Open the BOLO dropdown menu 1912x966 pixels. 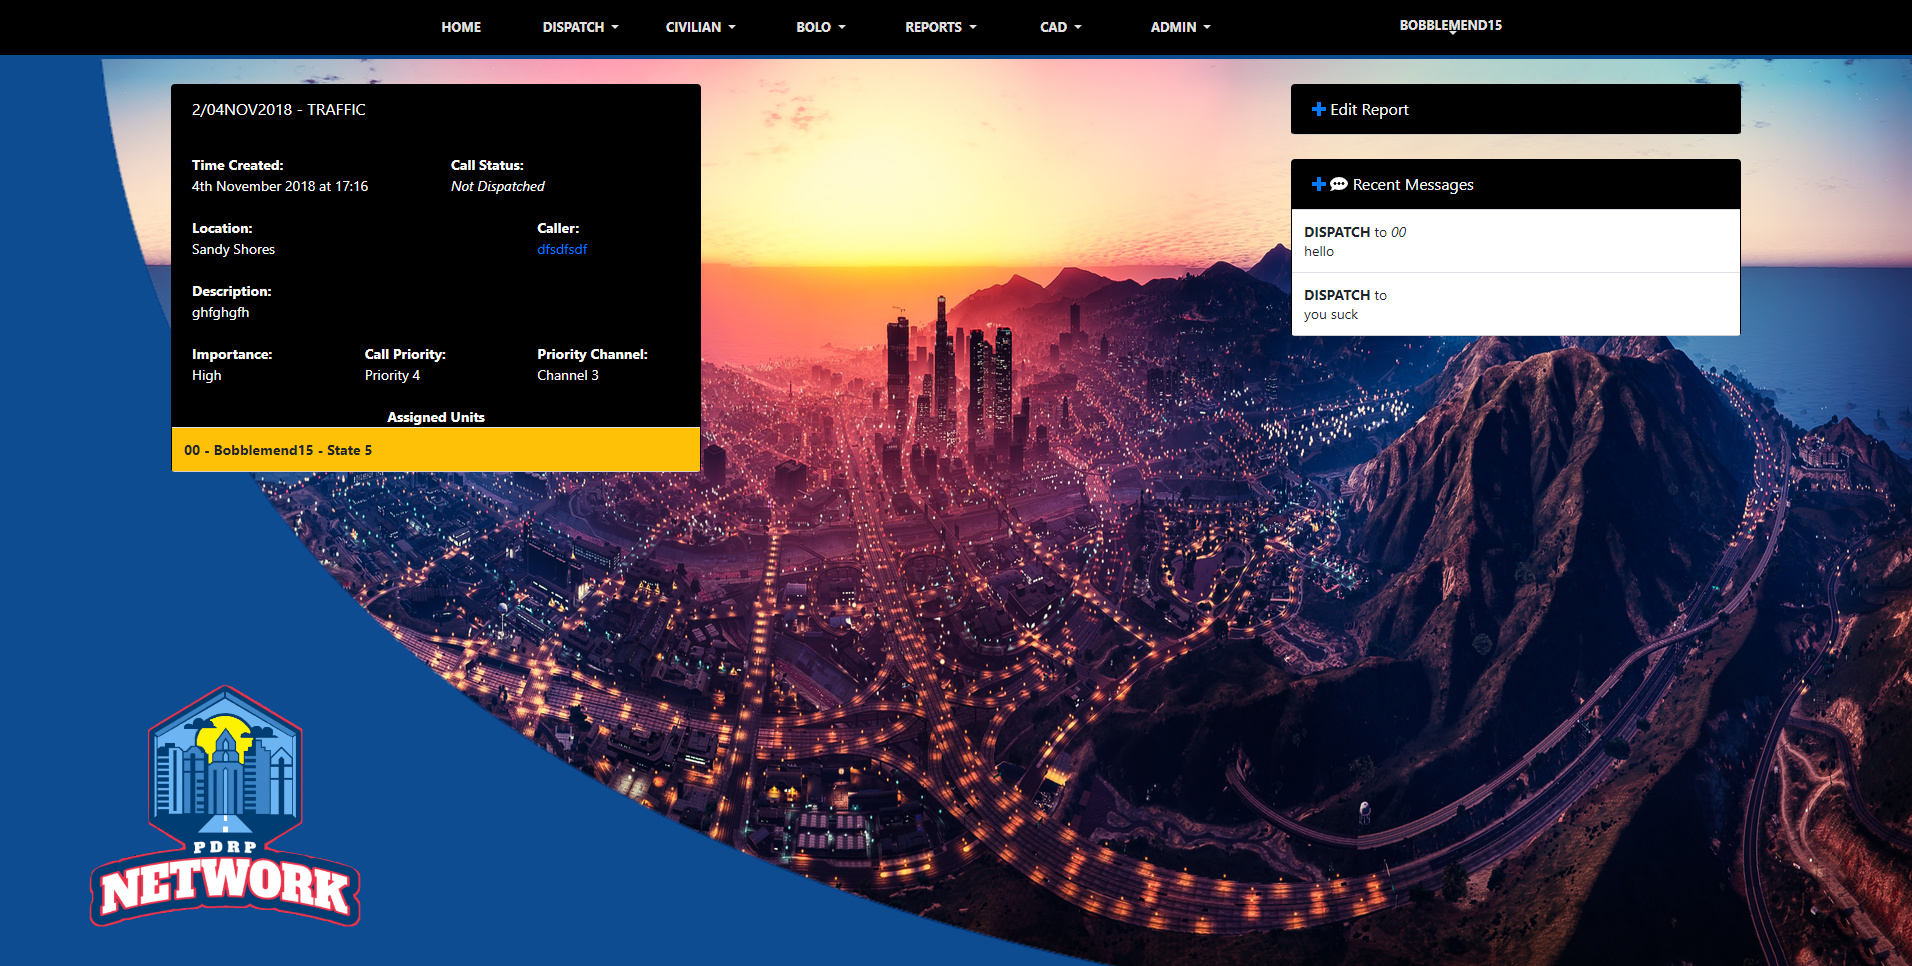point(820,27)
